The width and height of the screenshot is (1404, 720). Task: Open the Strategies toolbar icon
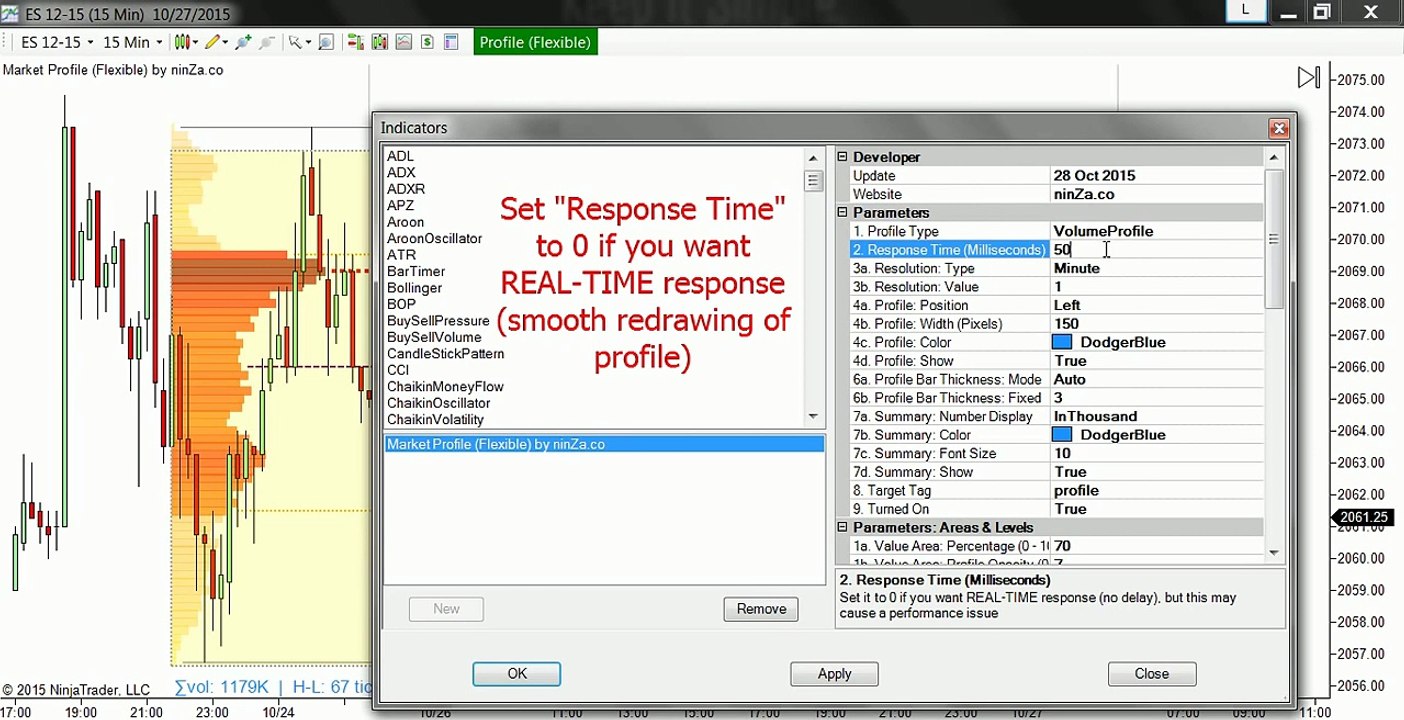pos(403,42)
